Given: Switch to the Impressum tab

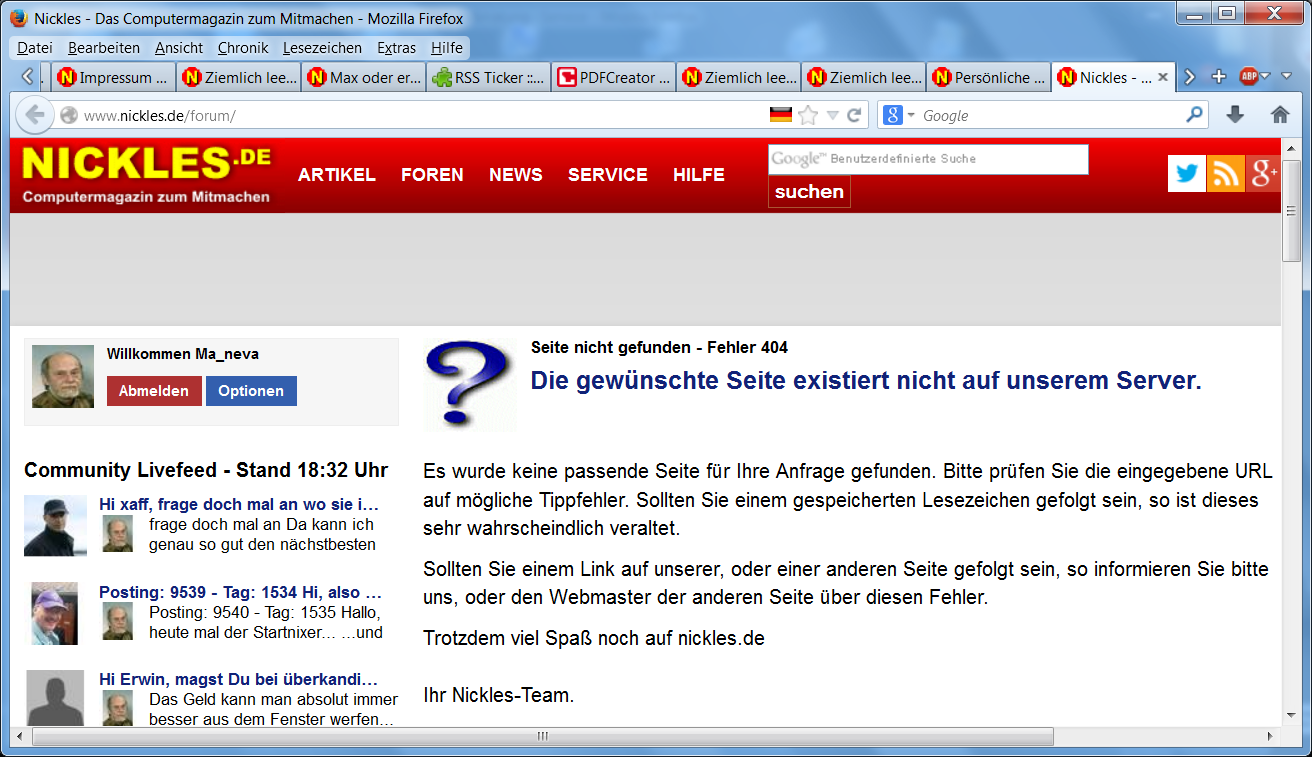Looking at the screenshot, I should [112, 77].
